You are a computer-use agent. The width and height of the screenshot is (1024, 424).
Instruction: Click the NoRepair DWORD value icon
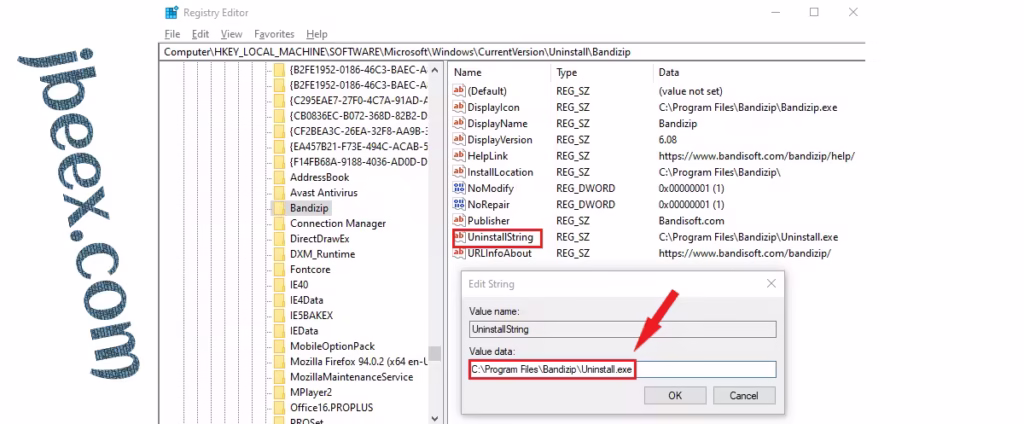tap(459, 204)
